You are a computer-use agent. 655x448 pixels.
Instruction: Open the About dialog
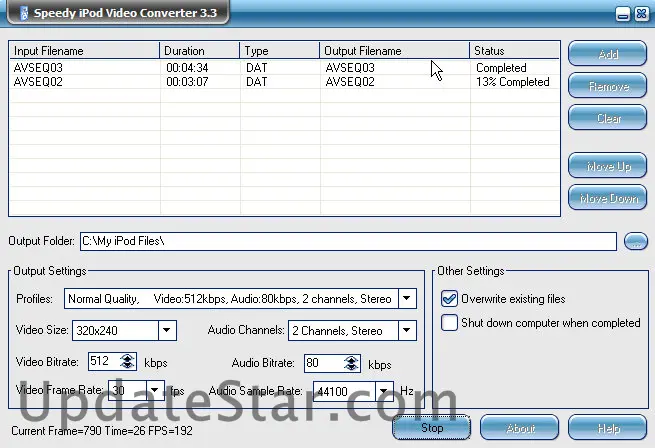point(519,428)
